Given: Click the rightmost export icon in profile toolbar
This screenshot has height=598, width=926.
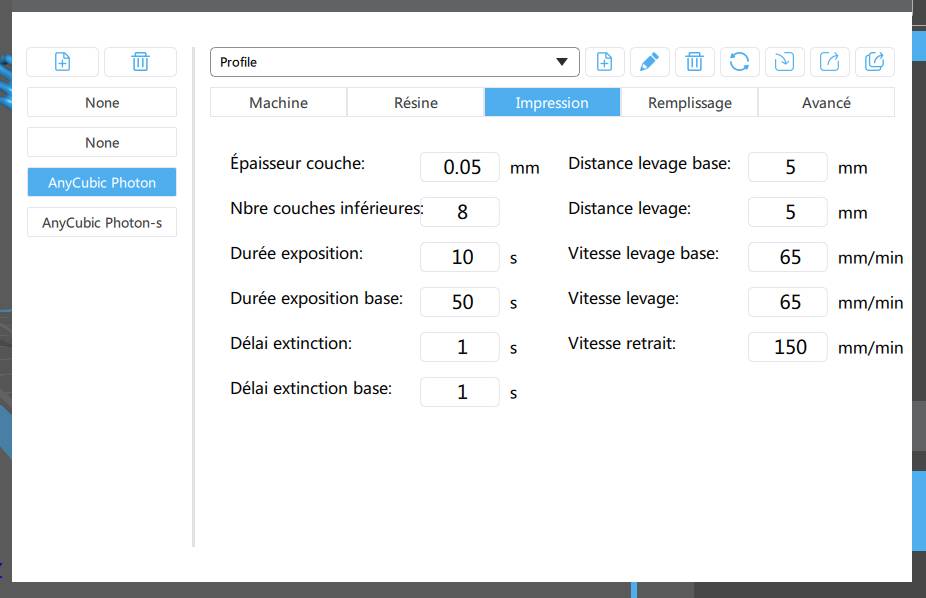Looking at the screenshot, I should click(x=874, y=62).
